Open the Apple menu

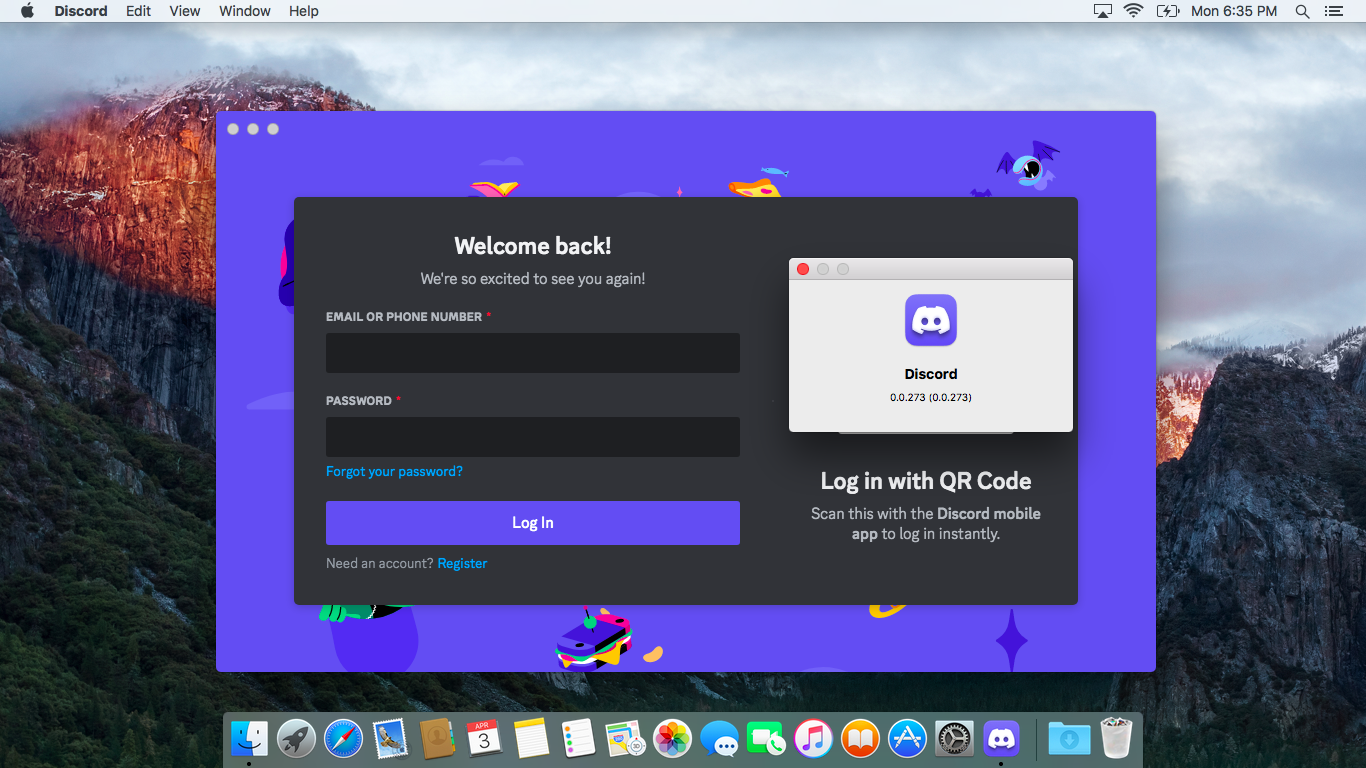click(x=27, y=11)
